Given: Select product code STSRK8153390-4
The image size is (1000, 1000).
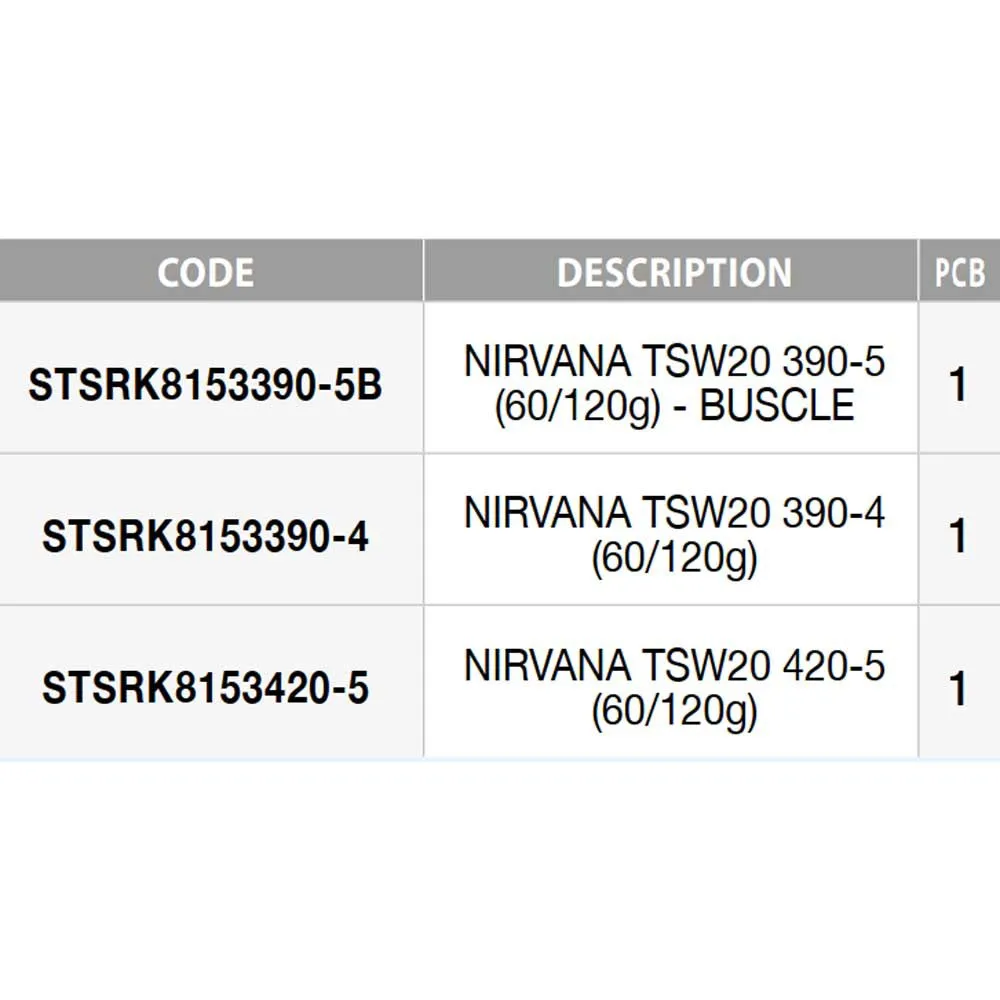Looking at the screenshot, I should (206, 538).
